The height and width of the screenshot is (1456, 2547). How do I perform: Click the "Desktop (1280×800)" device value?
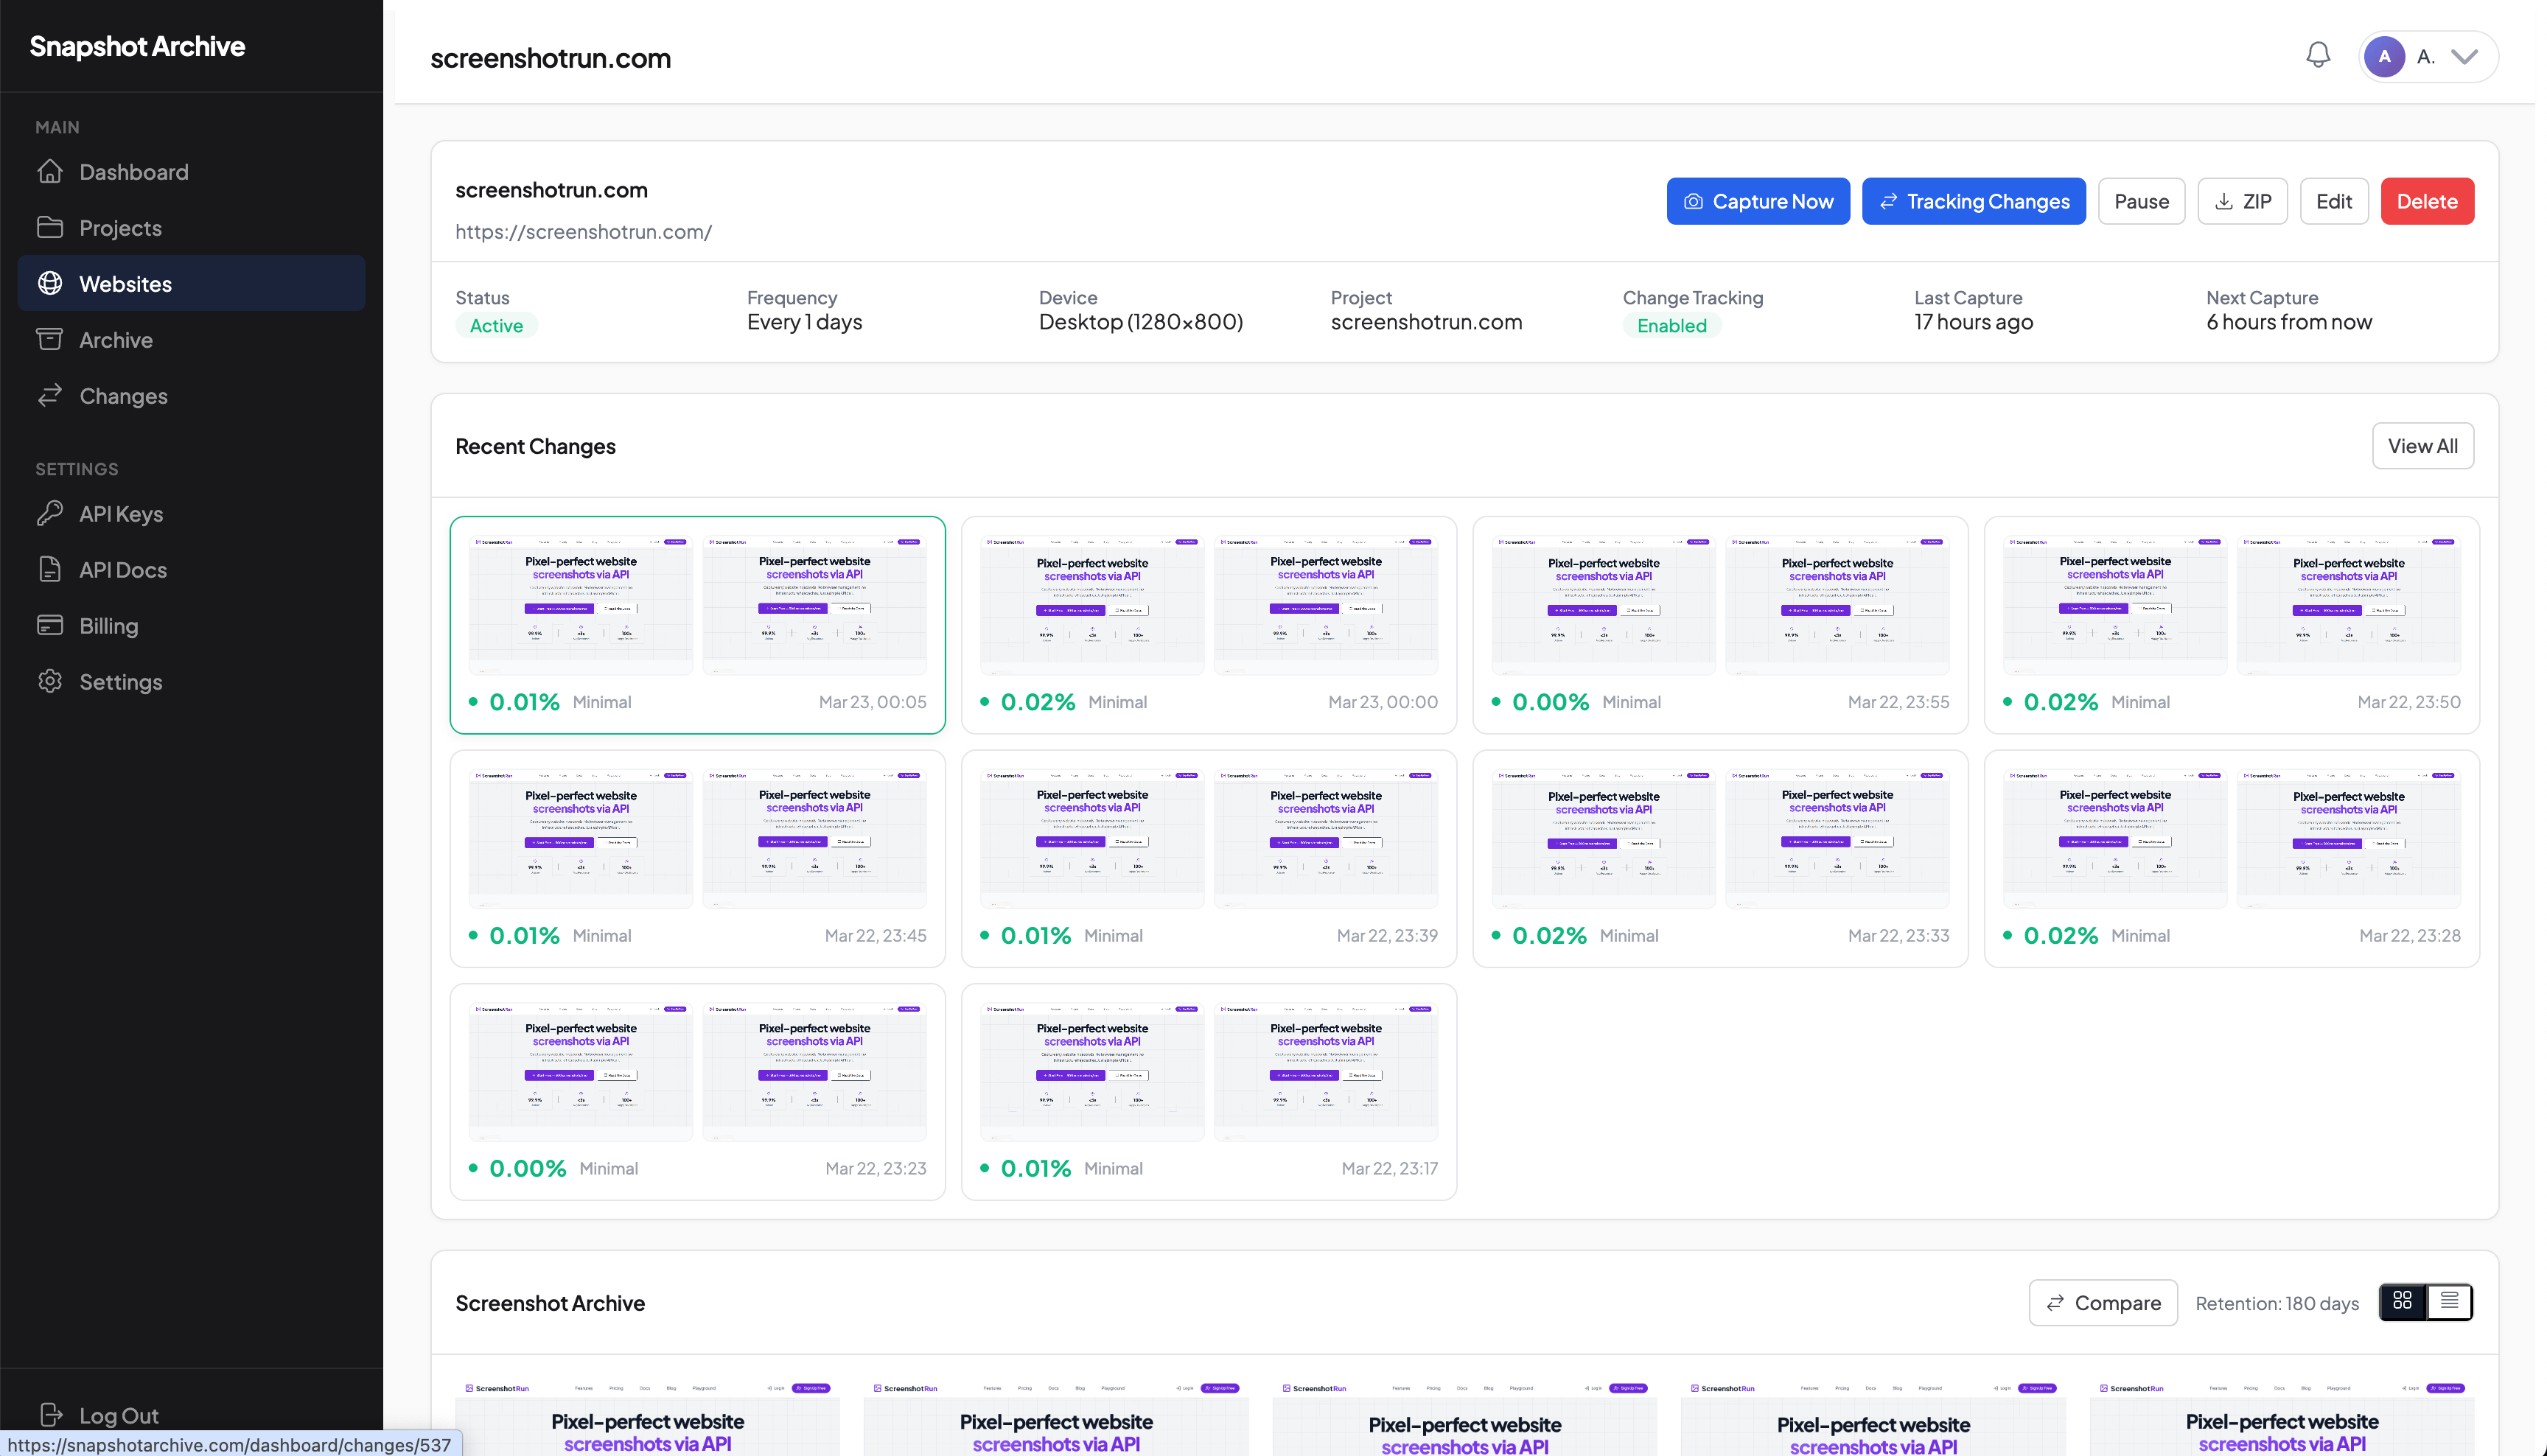(1140, 322)
